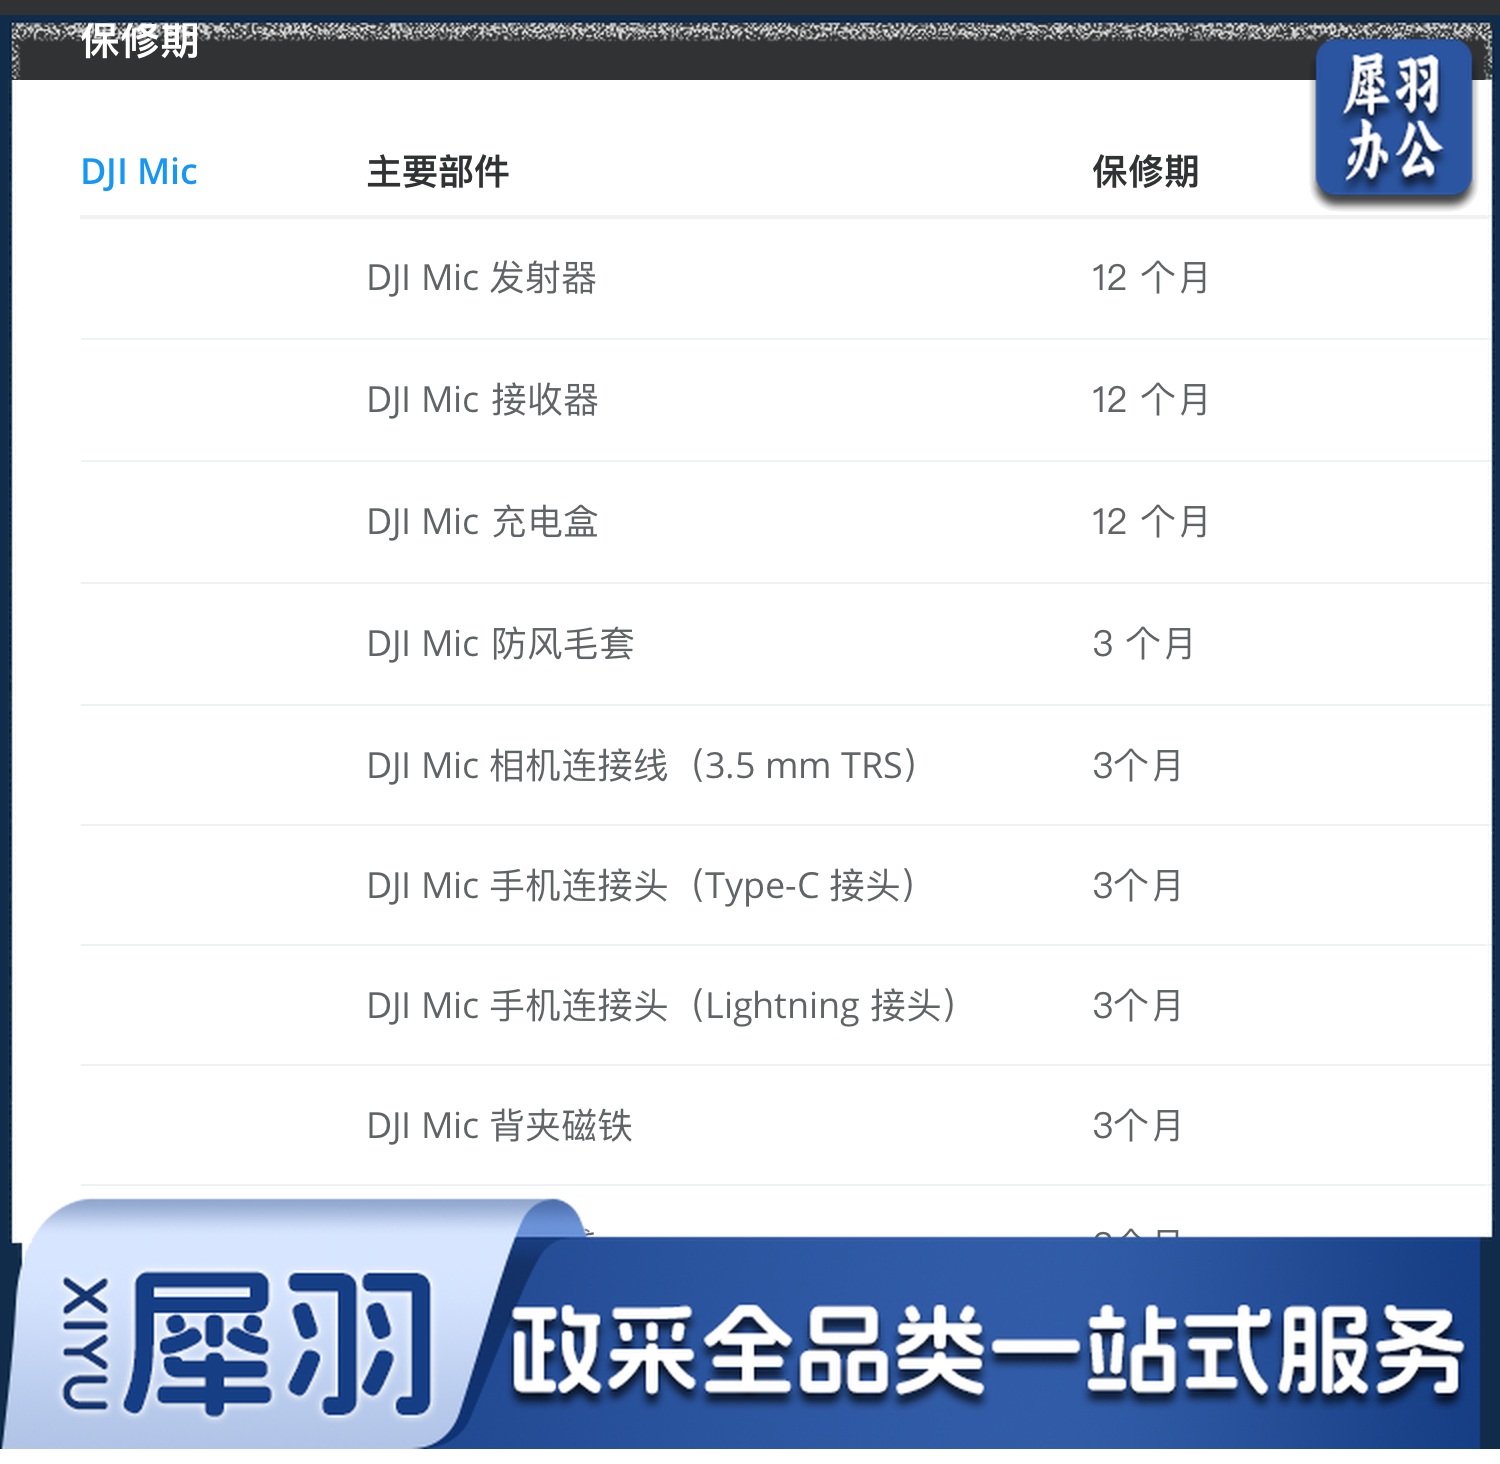This screenshot has height=1464, width=1500.
Task: Choose the DJI Mic 防风毛套 entry
Action: tap(500, 644)
